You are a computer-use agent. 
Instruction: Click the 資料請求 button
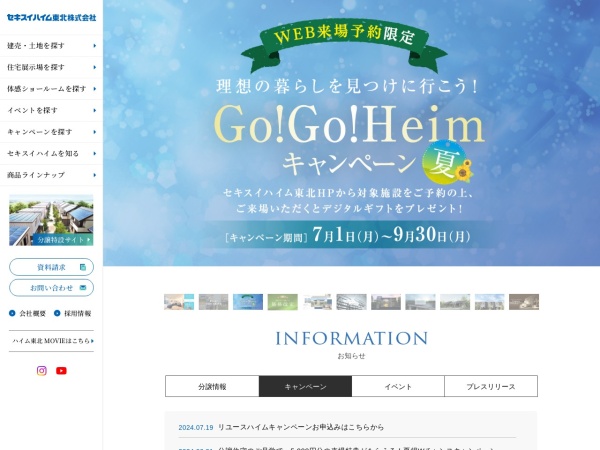tap(51, 267)
